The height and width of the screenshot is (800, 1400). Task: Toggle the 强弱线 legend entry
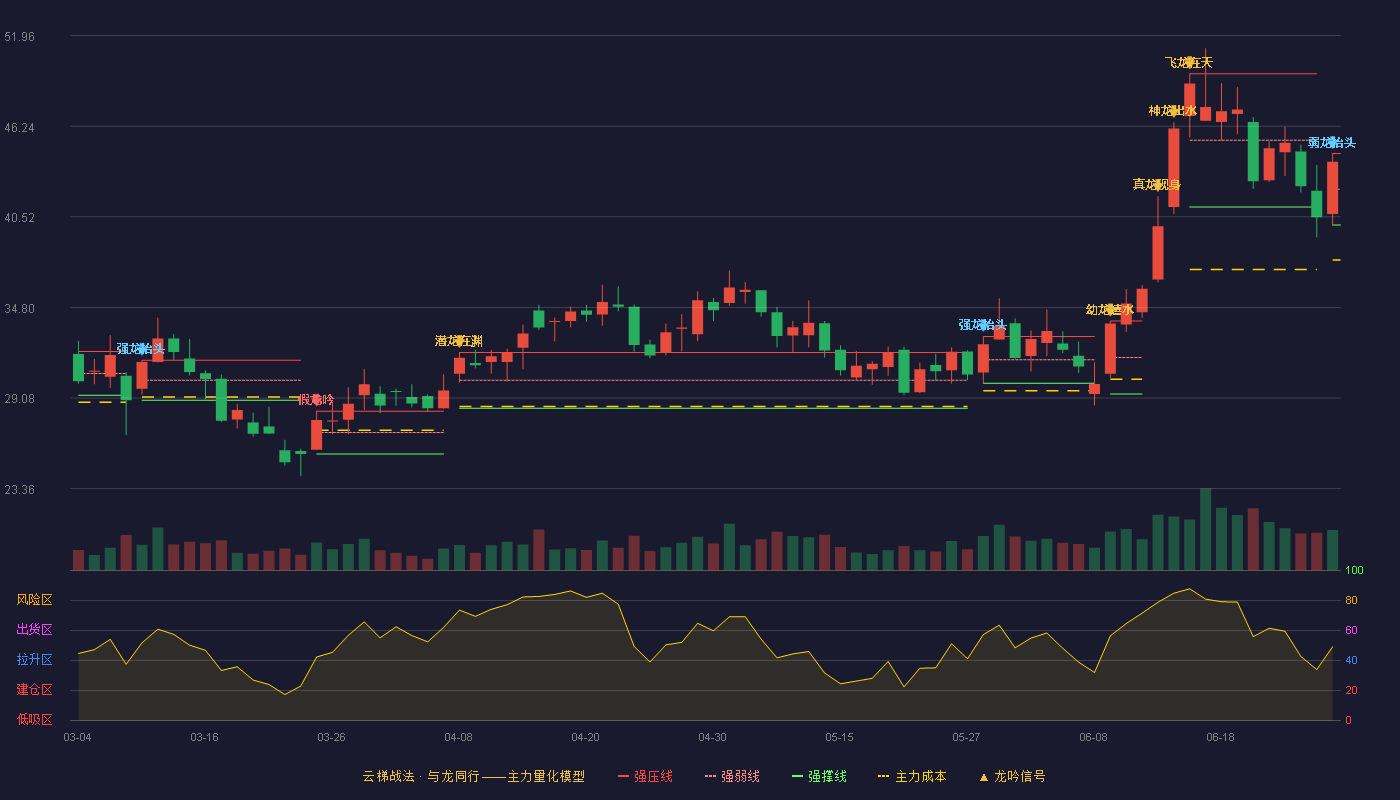pos(732,776)
